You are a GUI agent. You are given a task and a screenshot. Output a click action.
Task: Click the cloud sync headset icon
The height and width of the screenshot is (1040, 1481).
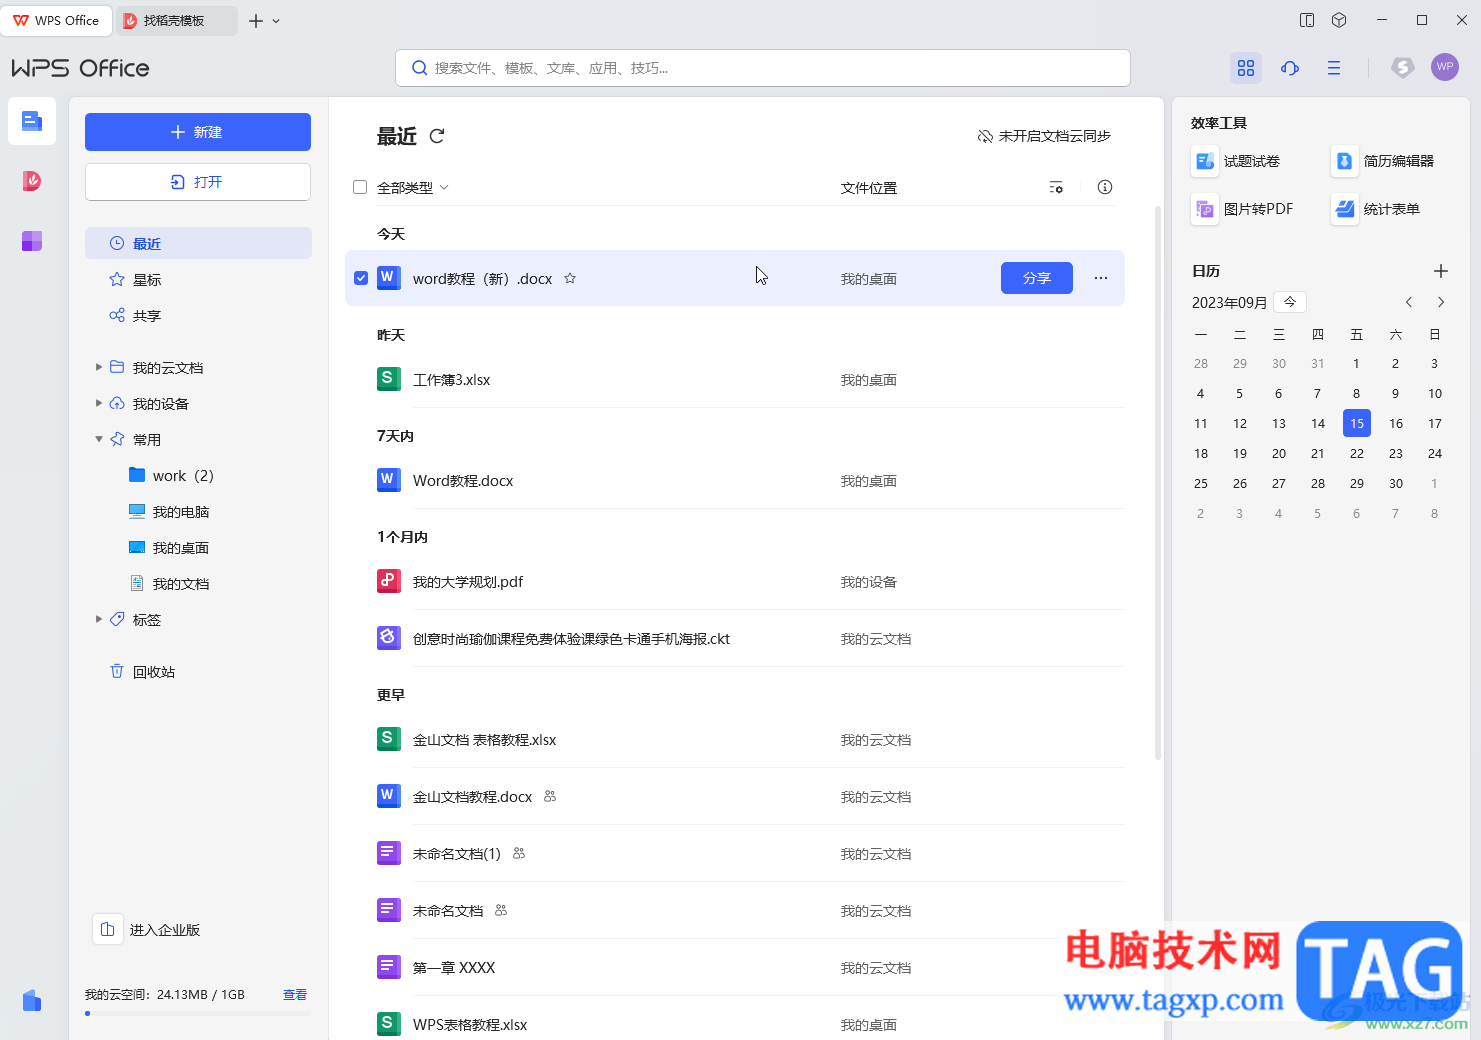point(1290,68)
